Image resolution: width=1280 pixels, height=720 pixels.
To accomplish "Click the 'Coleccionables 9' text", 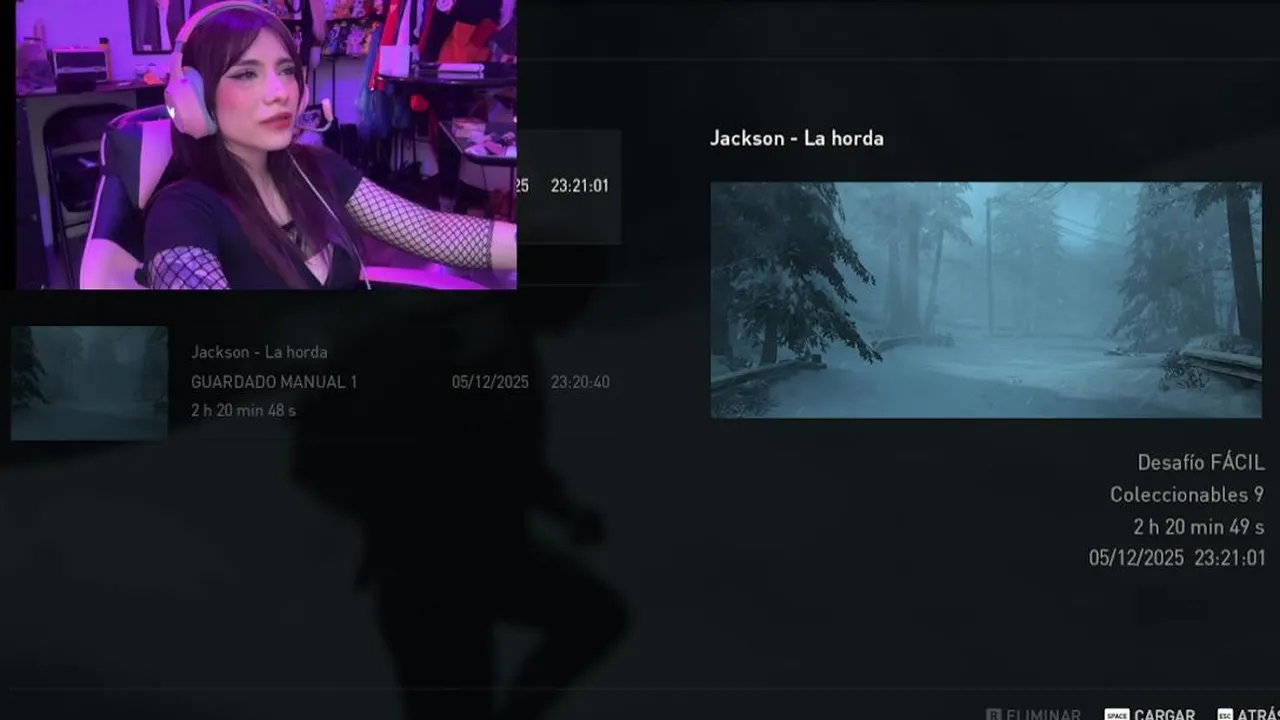I will [1187, 494].
